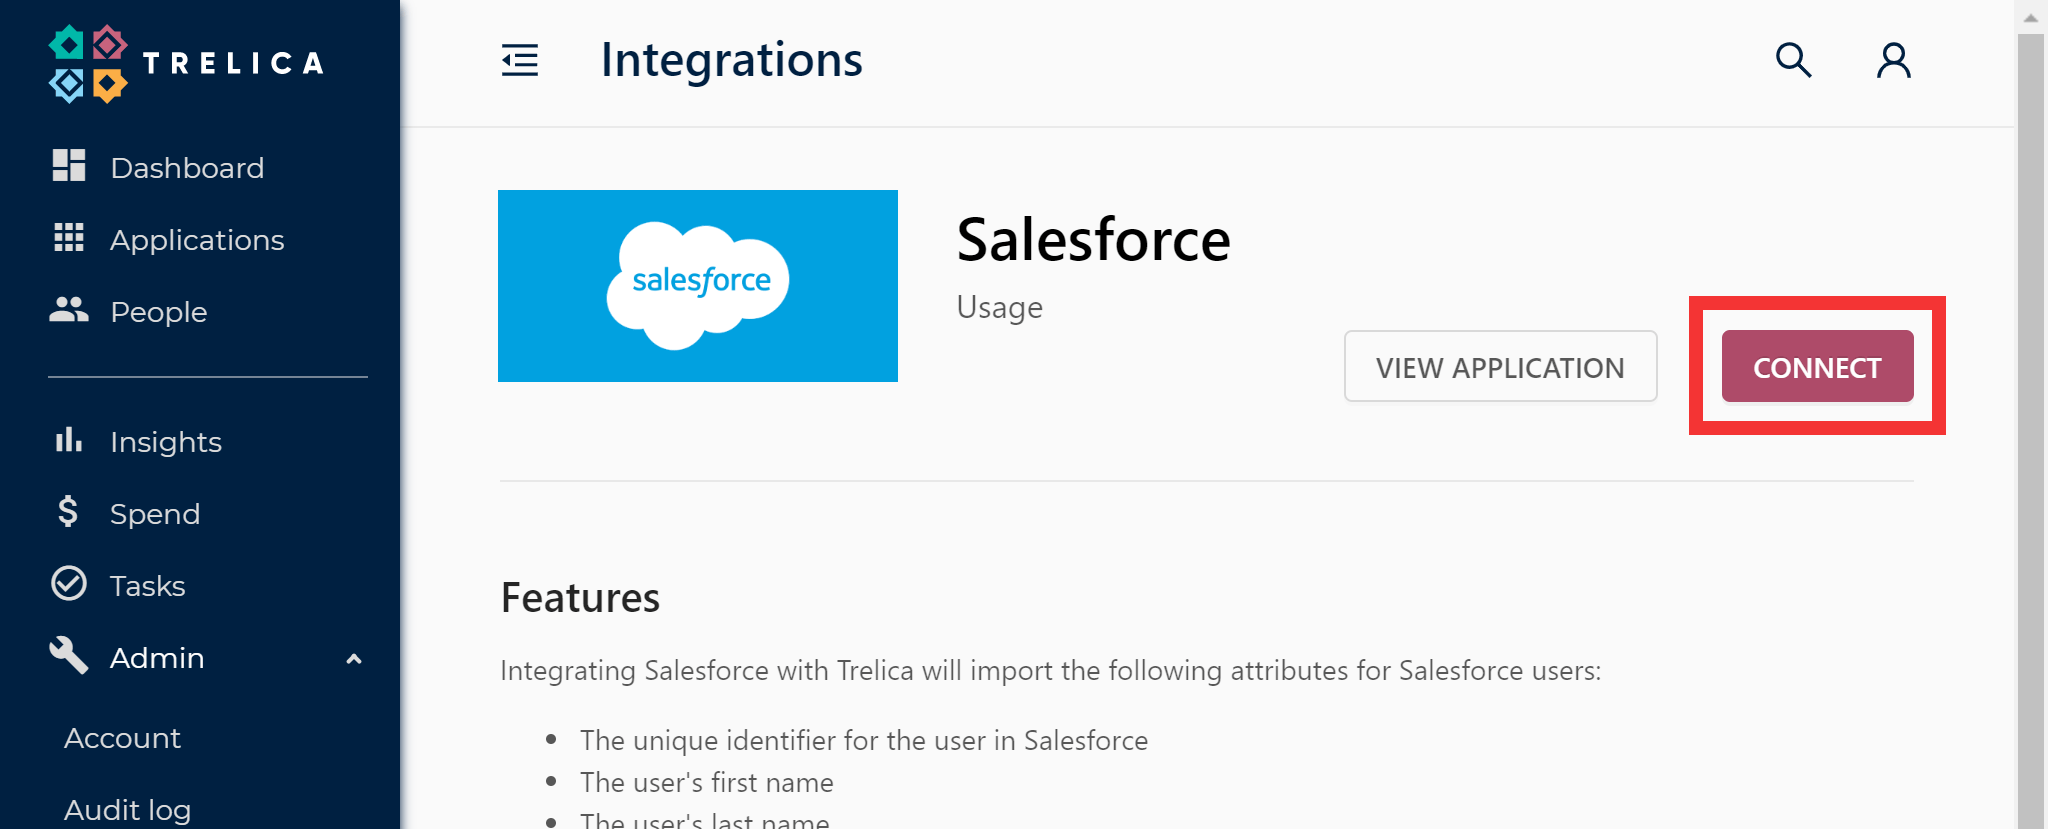
Task: Open the People page
Action: (x=159, y=312)
